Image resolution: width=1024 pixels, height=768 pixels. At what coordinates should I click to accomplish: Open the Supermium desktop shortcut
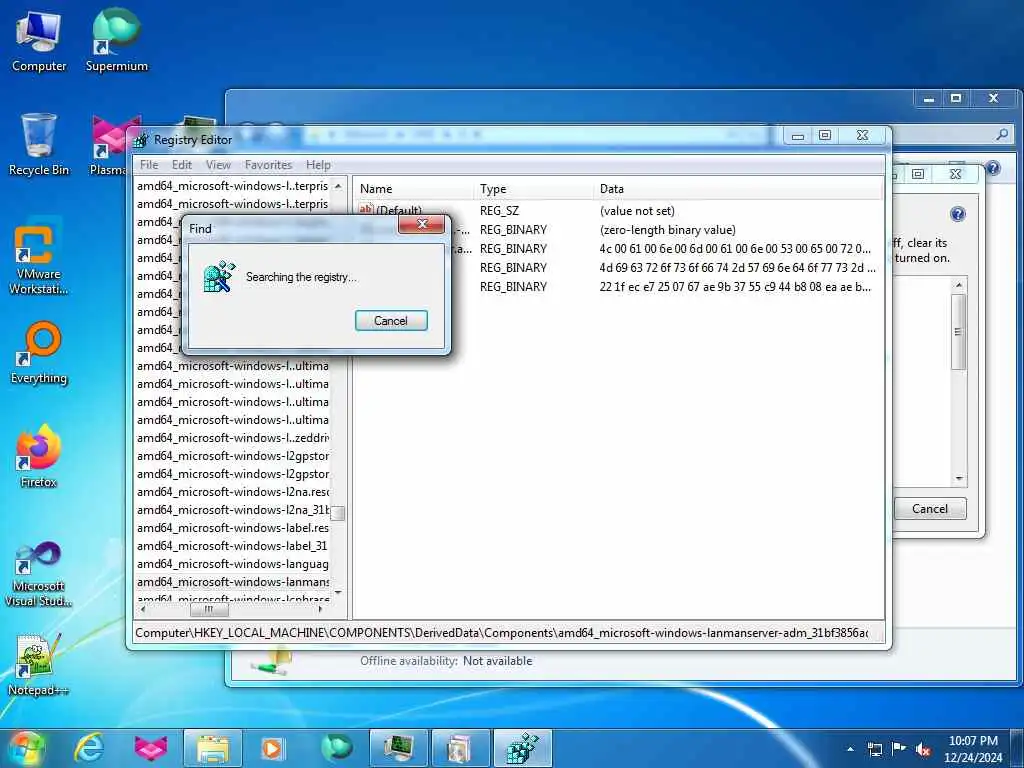point(116,41)
